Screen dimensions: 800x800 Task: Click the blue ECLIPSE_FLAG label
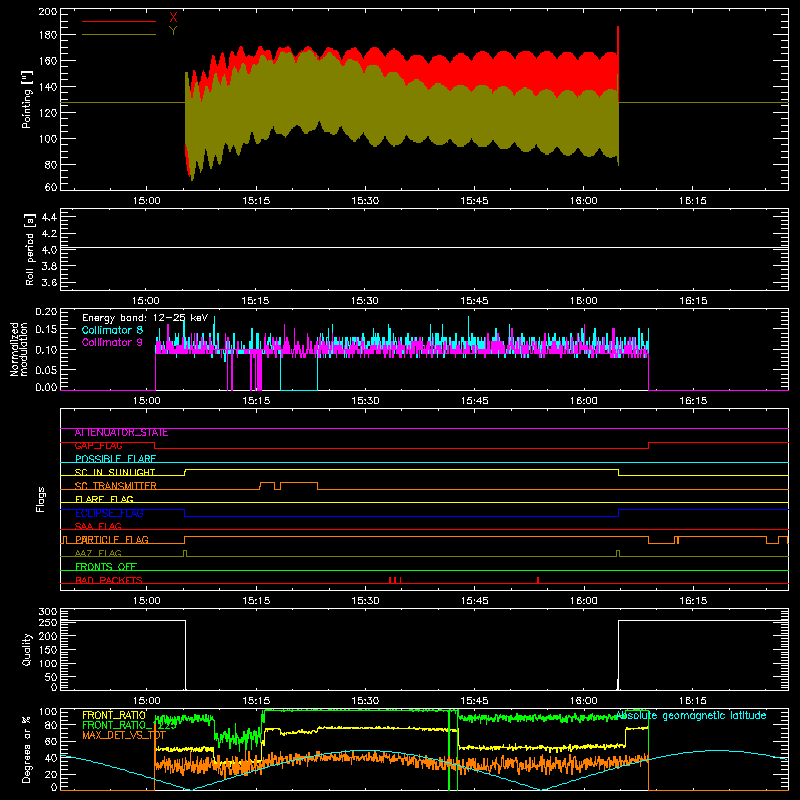(x=109, y=513)
